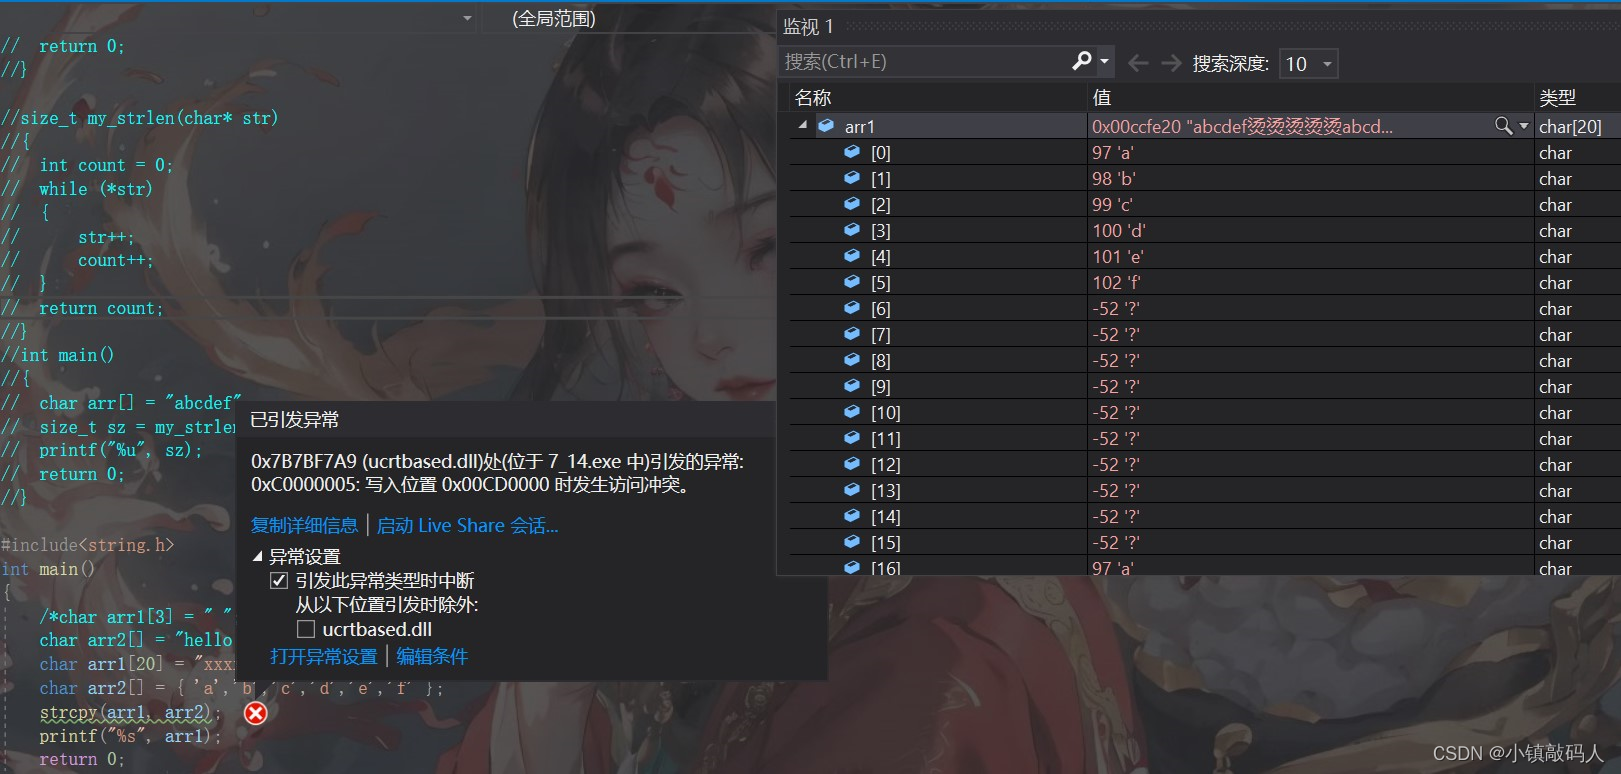Click the cube icon for element [8]
Image resolution: width=1621 pixels, height=774 pixels.
pyautogui.click(x=852, y=359)
